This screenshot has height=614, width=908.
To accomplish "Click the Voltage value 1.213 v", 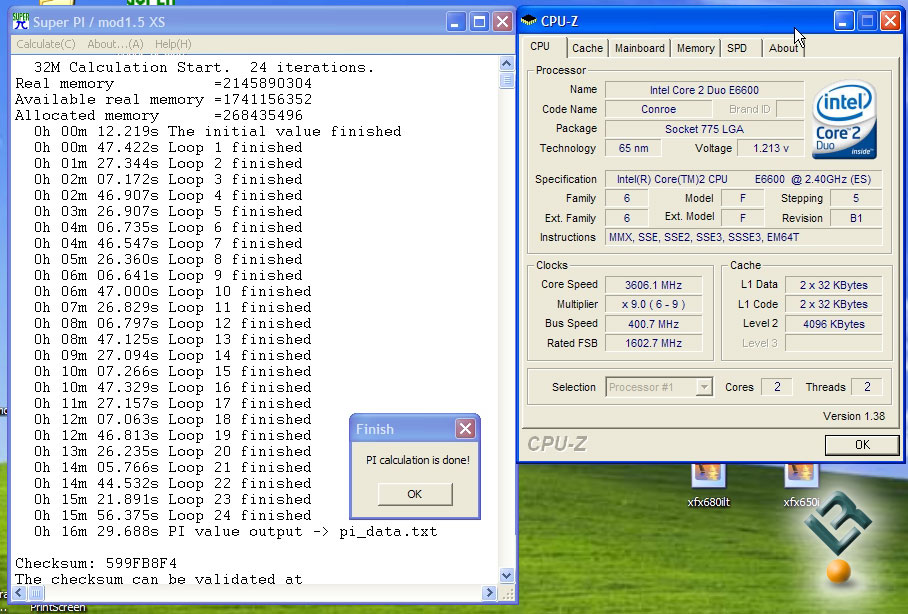I will (771, 148).
